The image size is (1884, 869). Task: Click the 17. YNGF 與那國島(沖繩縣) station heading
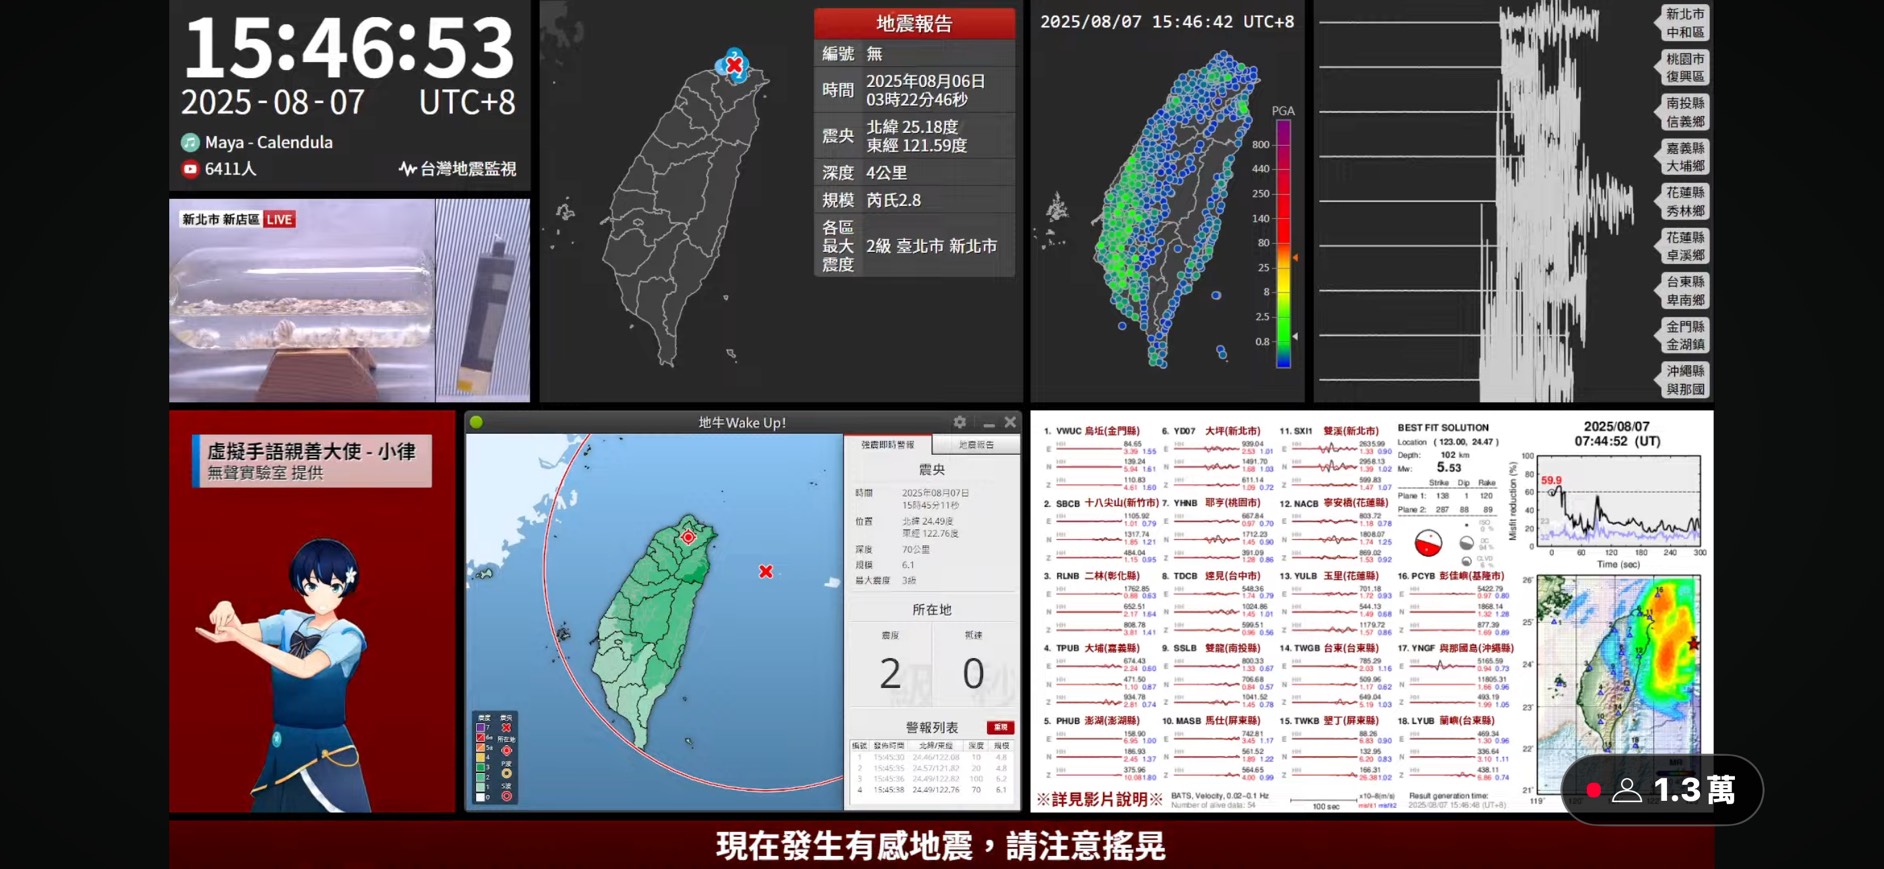pos(1455,648)
